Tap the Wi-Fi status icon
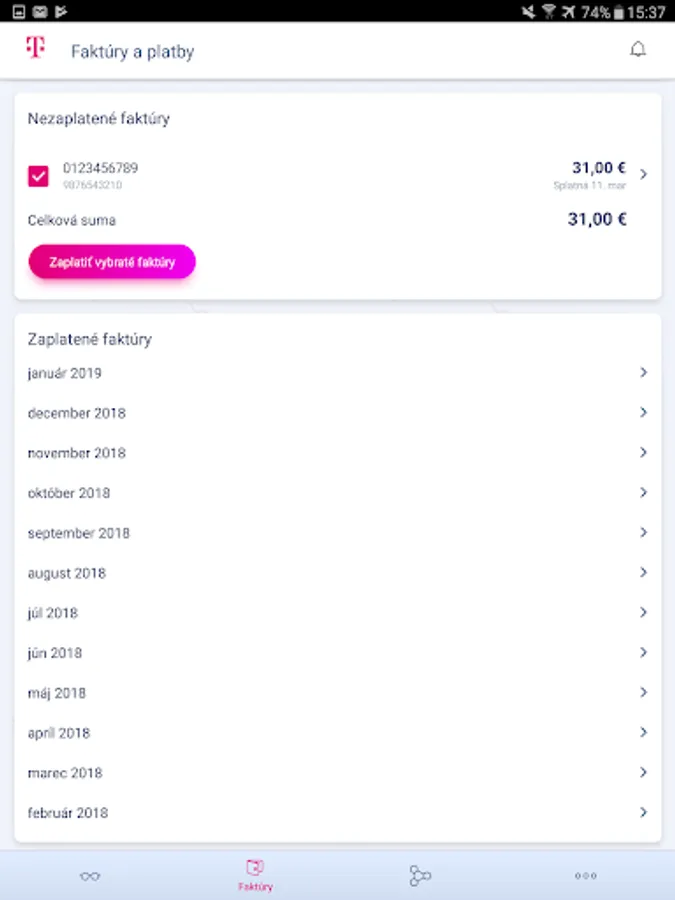675x900 pixels. tap(549, 12)
